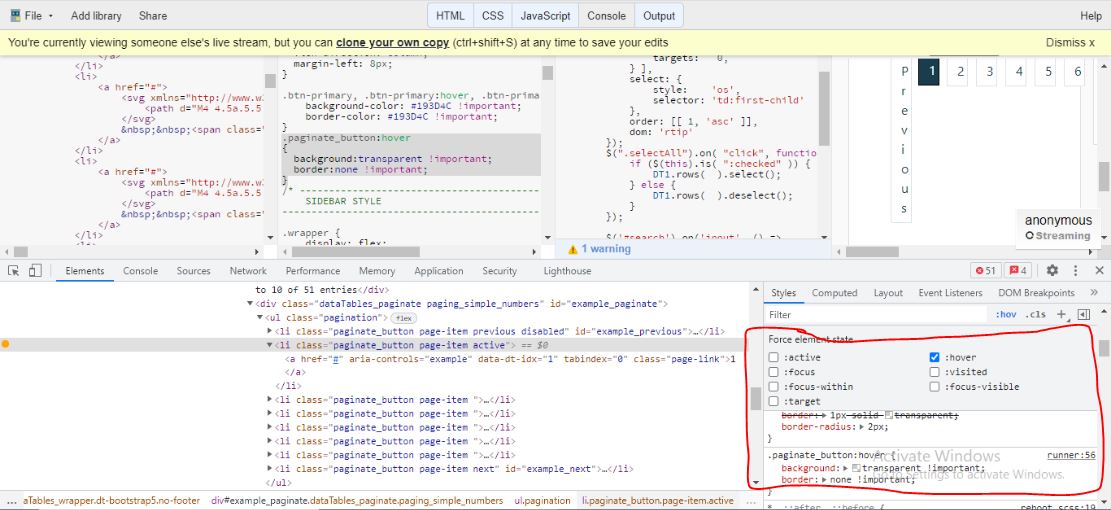Show more Styles pane tabs with chevron
This screenshot has width=1111, height=510.
coord(1093,293)
